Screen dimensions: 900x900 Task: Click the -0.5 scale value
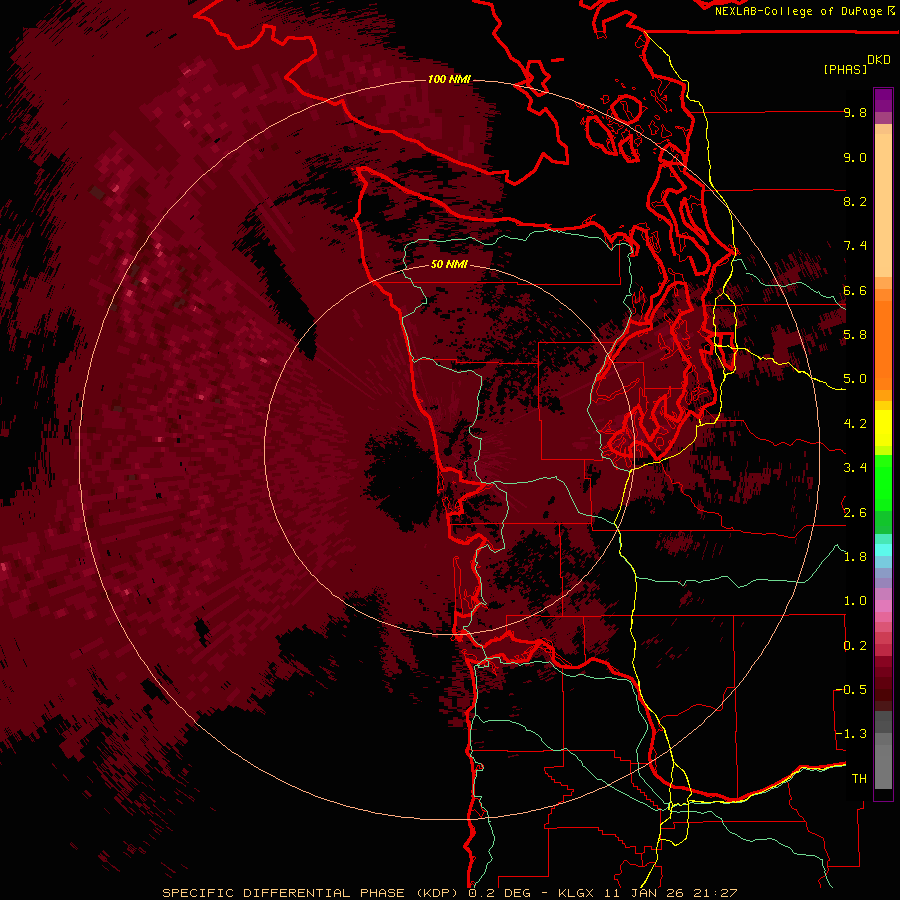click(x=852, y=690)
